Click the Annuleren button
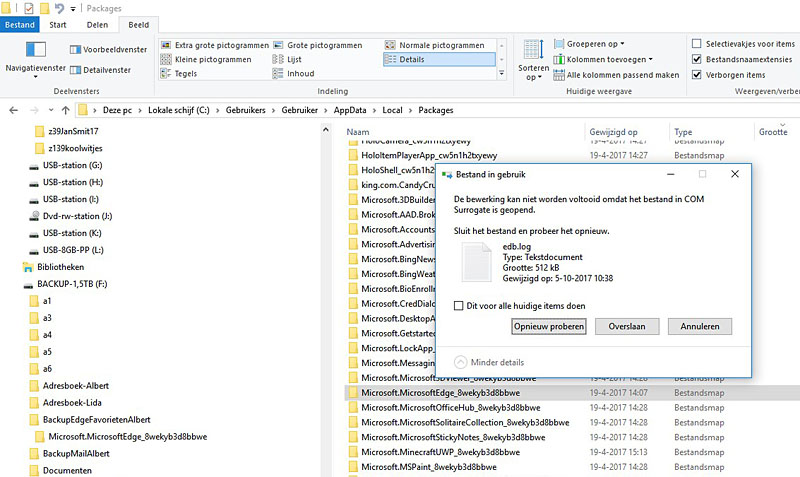The width and height of the screenshot is (800, 477). pos(699,326)
